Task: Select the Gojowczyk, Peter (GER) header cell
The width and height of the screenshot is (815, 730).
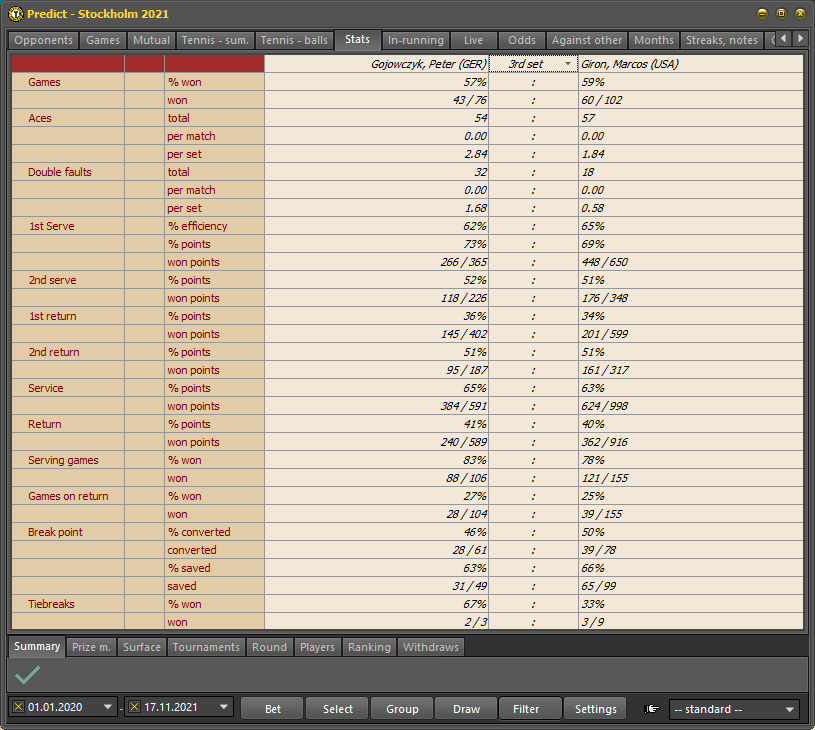Action: (376, 64)
